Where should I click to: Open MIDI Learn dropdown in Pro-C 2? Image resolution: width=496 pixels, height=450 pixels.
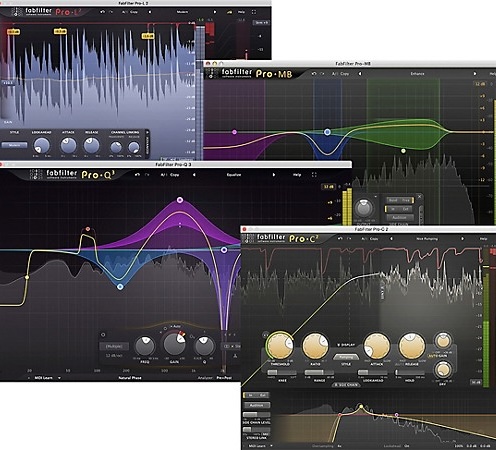tap(271, 446)
